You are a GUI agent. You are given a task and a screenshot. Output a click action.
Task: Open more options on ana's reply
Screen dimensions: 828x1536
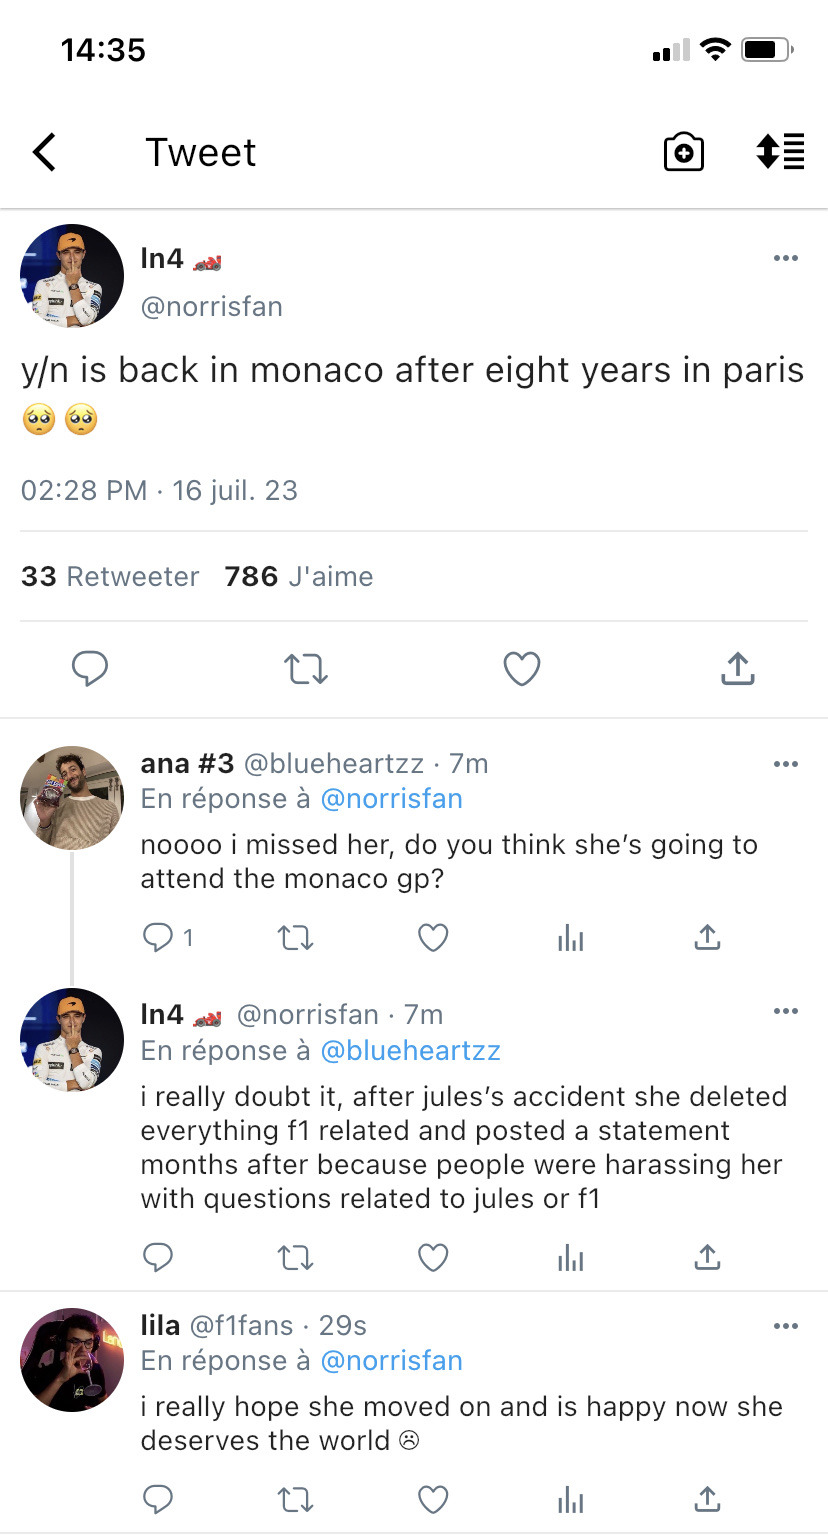(x=786, y=764)
